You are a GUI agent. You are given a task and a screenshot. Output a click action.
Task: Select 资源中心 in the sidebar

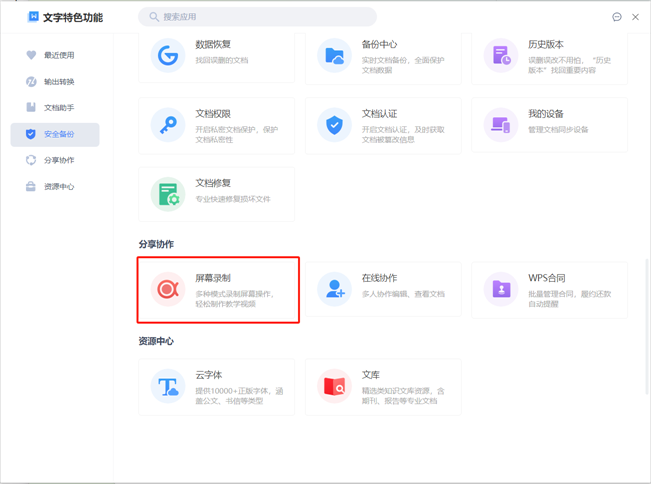click(x=58, y=186)
